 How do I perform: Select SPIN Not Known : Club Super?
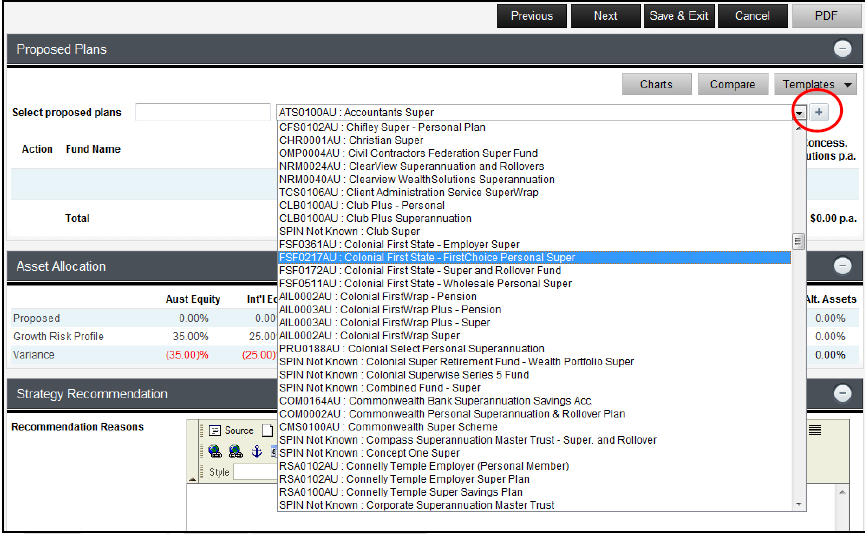click(534, 232)
